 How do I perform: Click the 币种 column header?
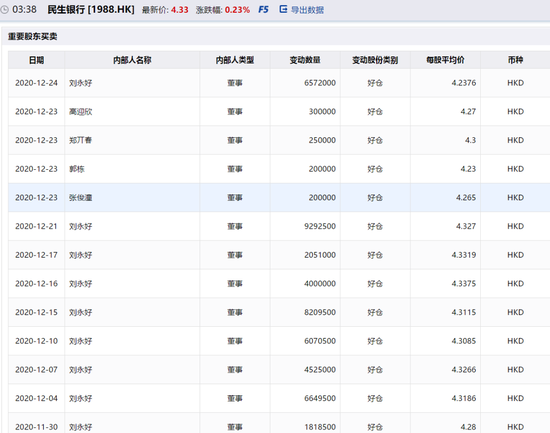[x=515, y=60]
